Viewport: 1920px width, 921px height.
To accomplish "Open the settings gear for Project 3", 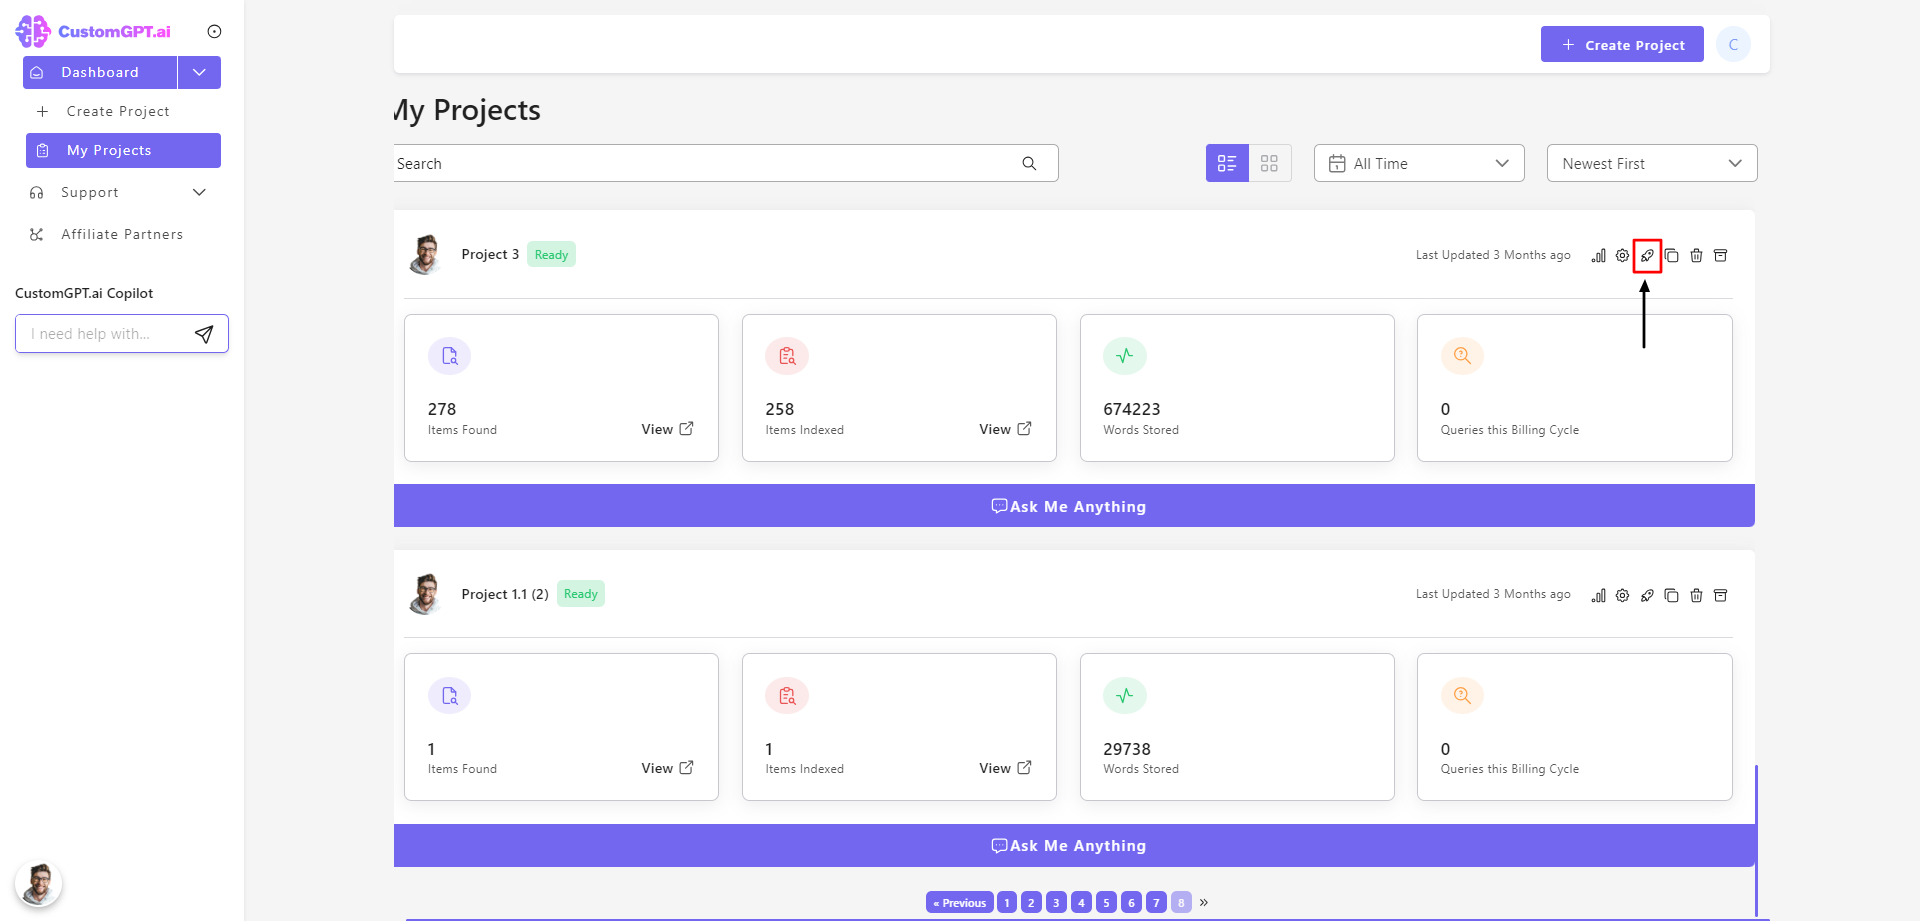I will (x=1623, y=256).
